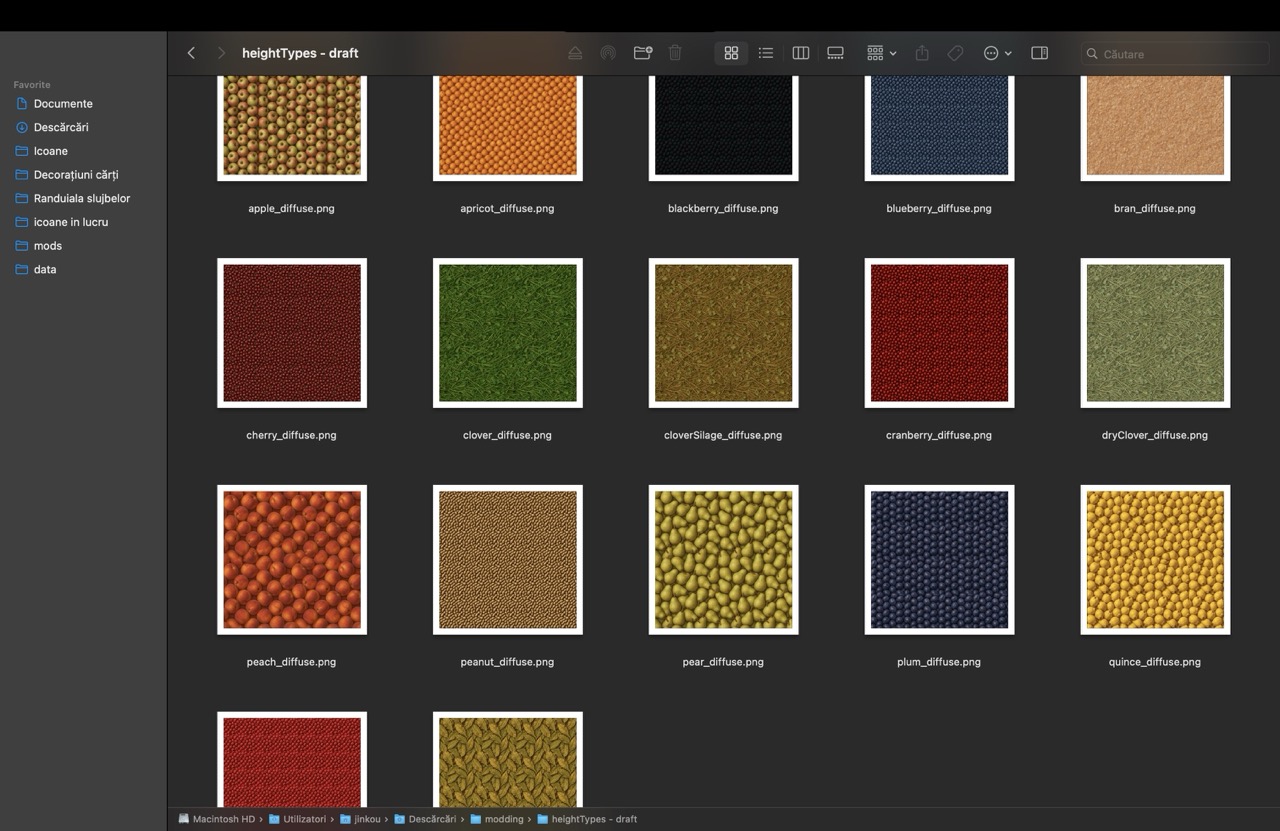Open AirDrop from the toolbar
Screen dimensions: 1280x831
[x=607, y=53]
